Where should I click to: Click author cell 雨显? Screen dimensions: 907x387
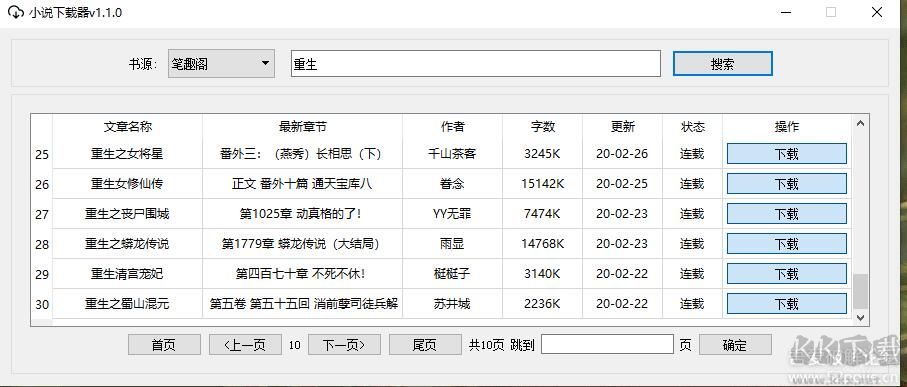coord(452,244)
